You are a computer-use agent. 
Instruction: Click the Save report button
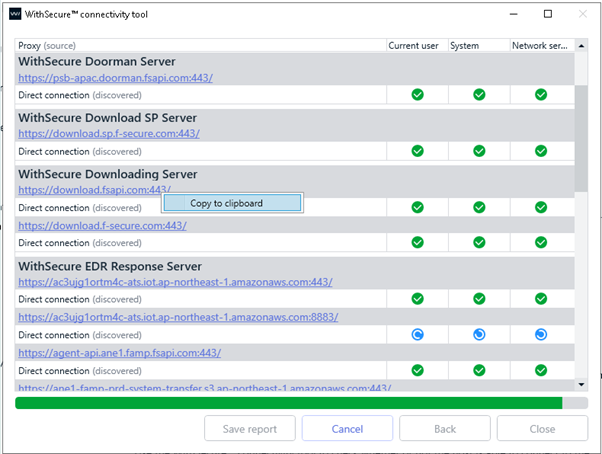[x=250, y=428]
